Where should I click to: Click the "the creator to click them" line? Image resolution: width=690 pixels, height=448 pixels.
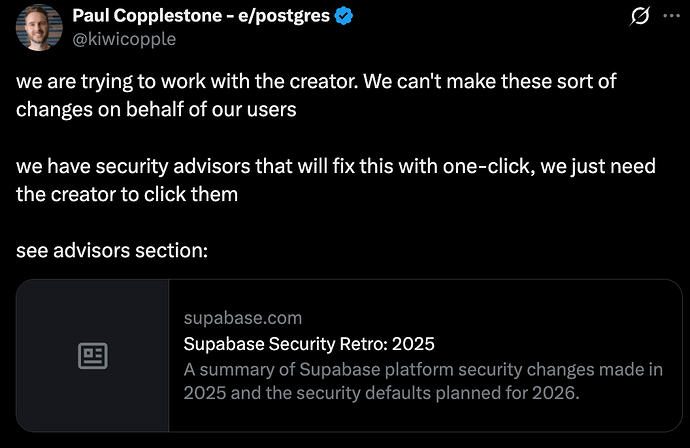(127, 194)
